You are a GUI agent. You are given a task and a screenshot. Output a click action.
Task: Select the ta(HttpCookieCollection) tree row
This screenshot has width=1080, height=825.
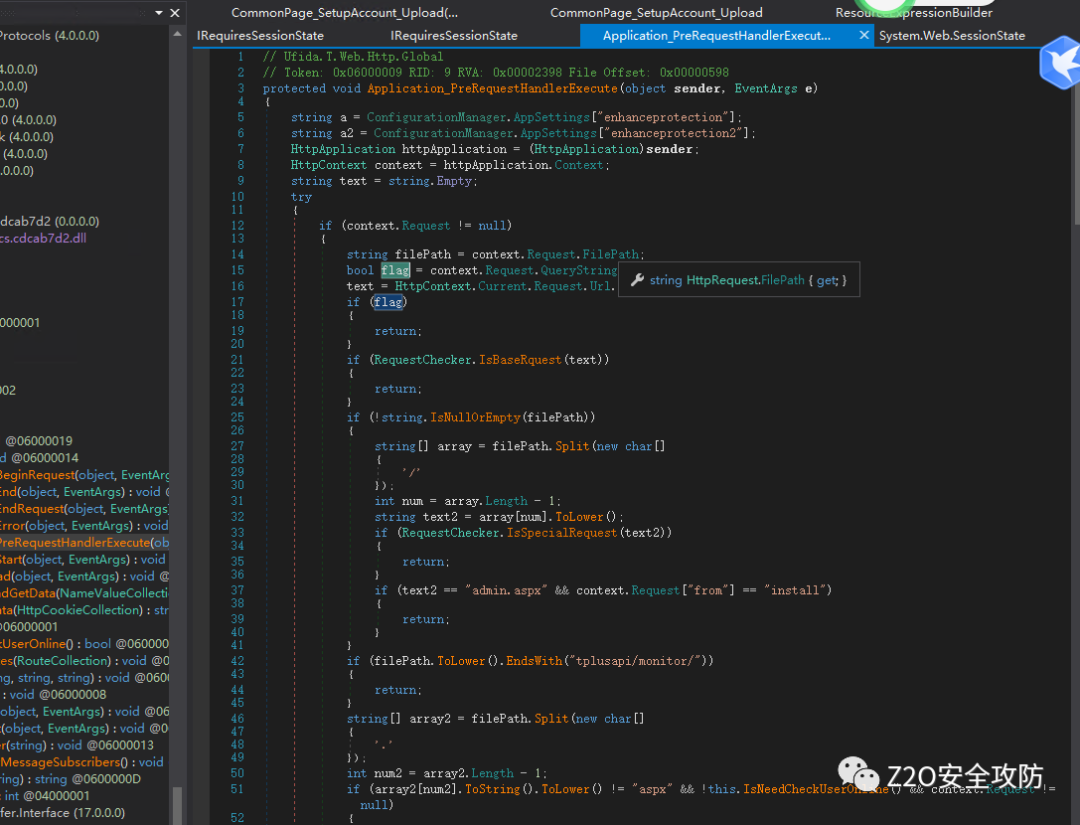pyautogui.click(x=84, y=610)
